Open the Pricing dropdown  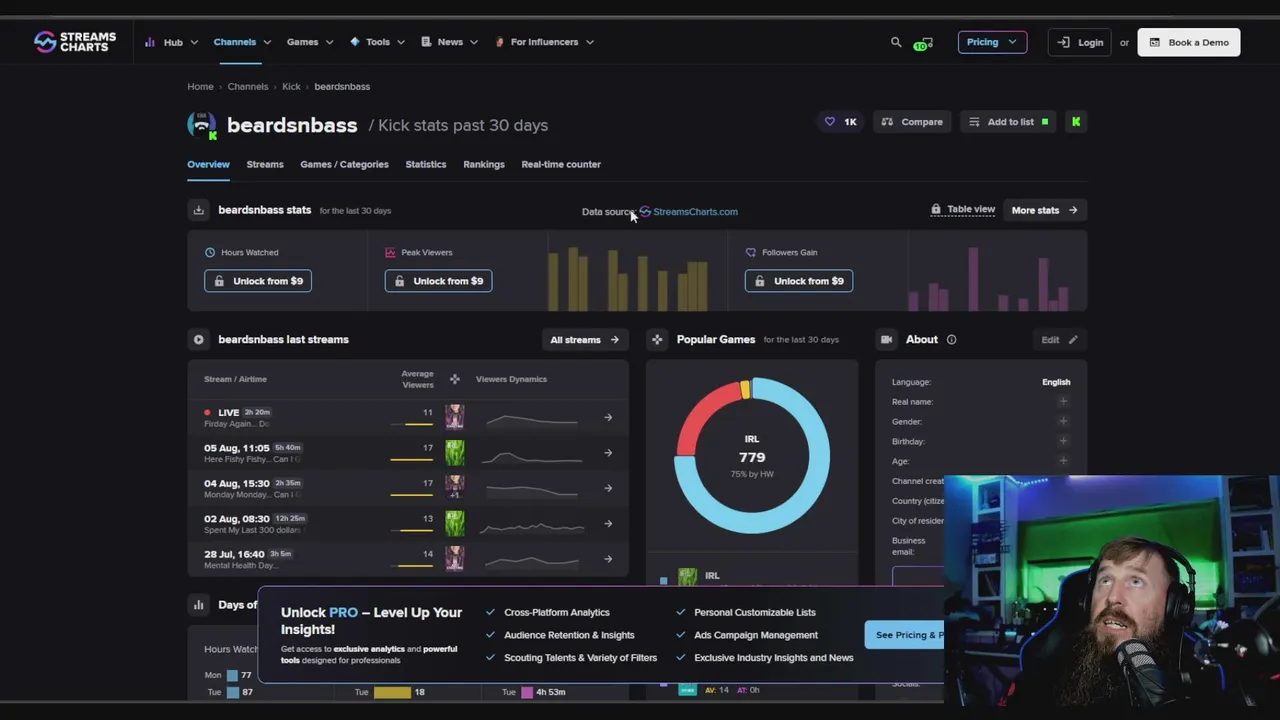992,42
